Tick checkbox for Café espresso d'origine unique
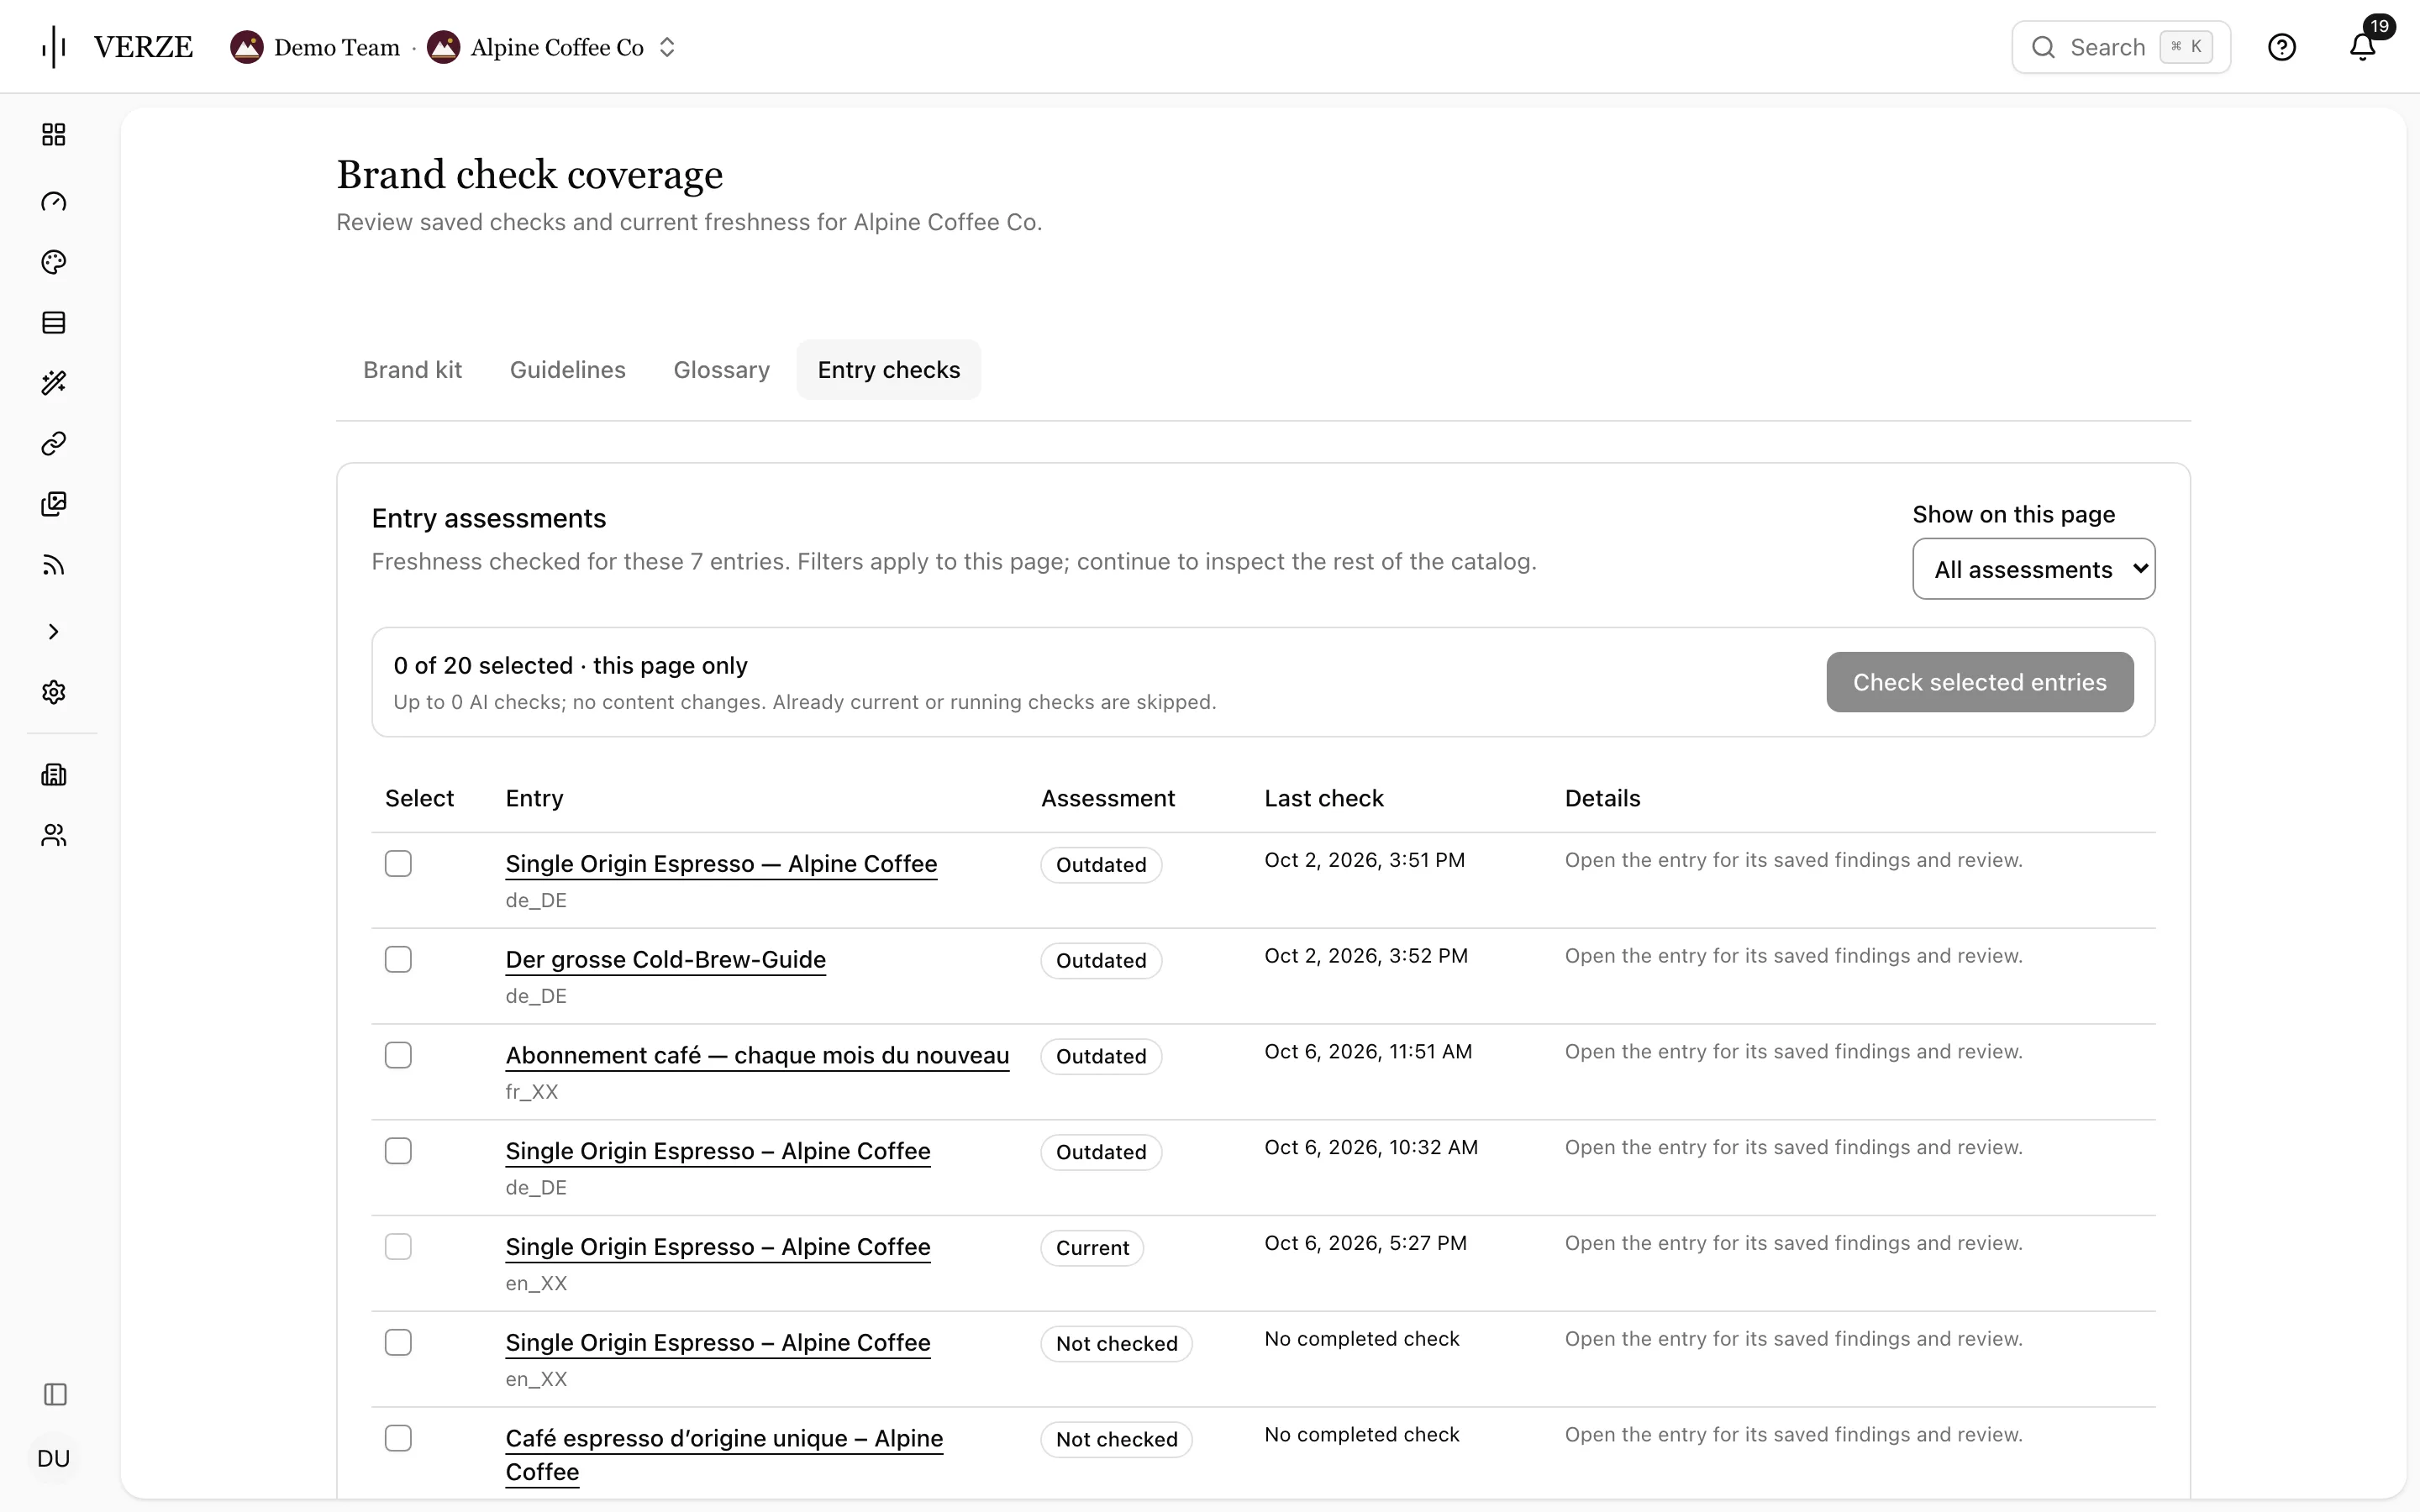The width and height of the screenshot is (2420, 1512). point(398,1439)
